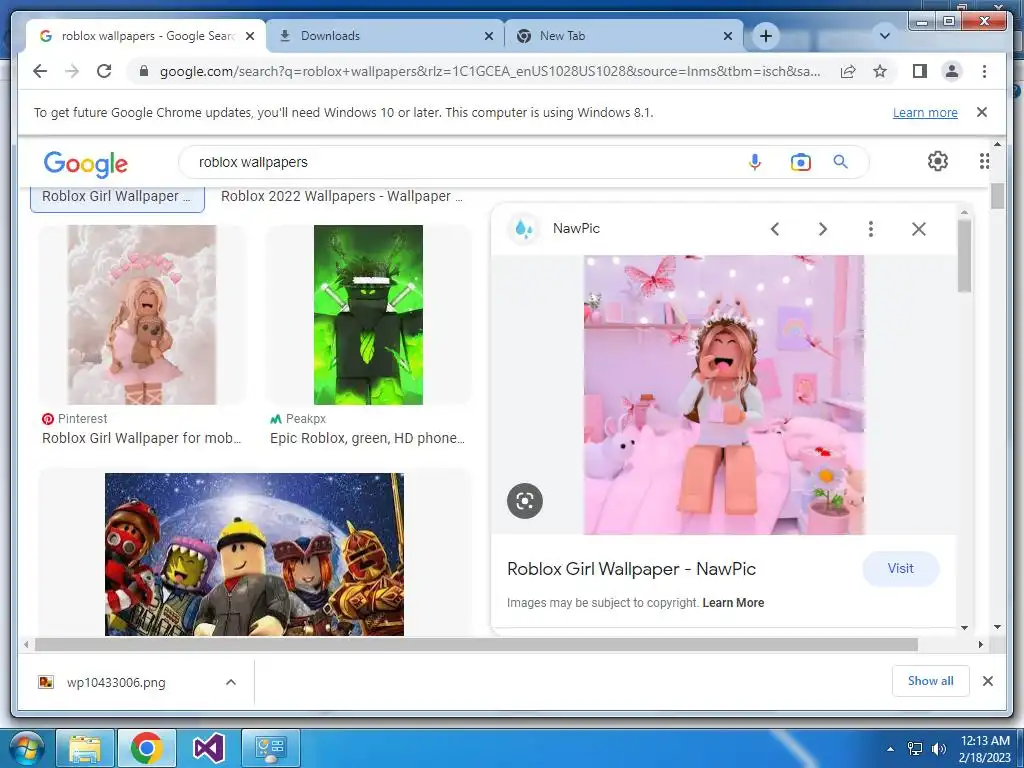Open Learn more about Chrome updates

pos(925,112)
